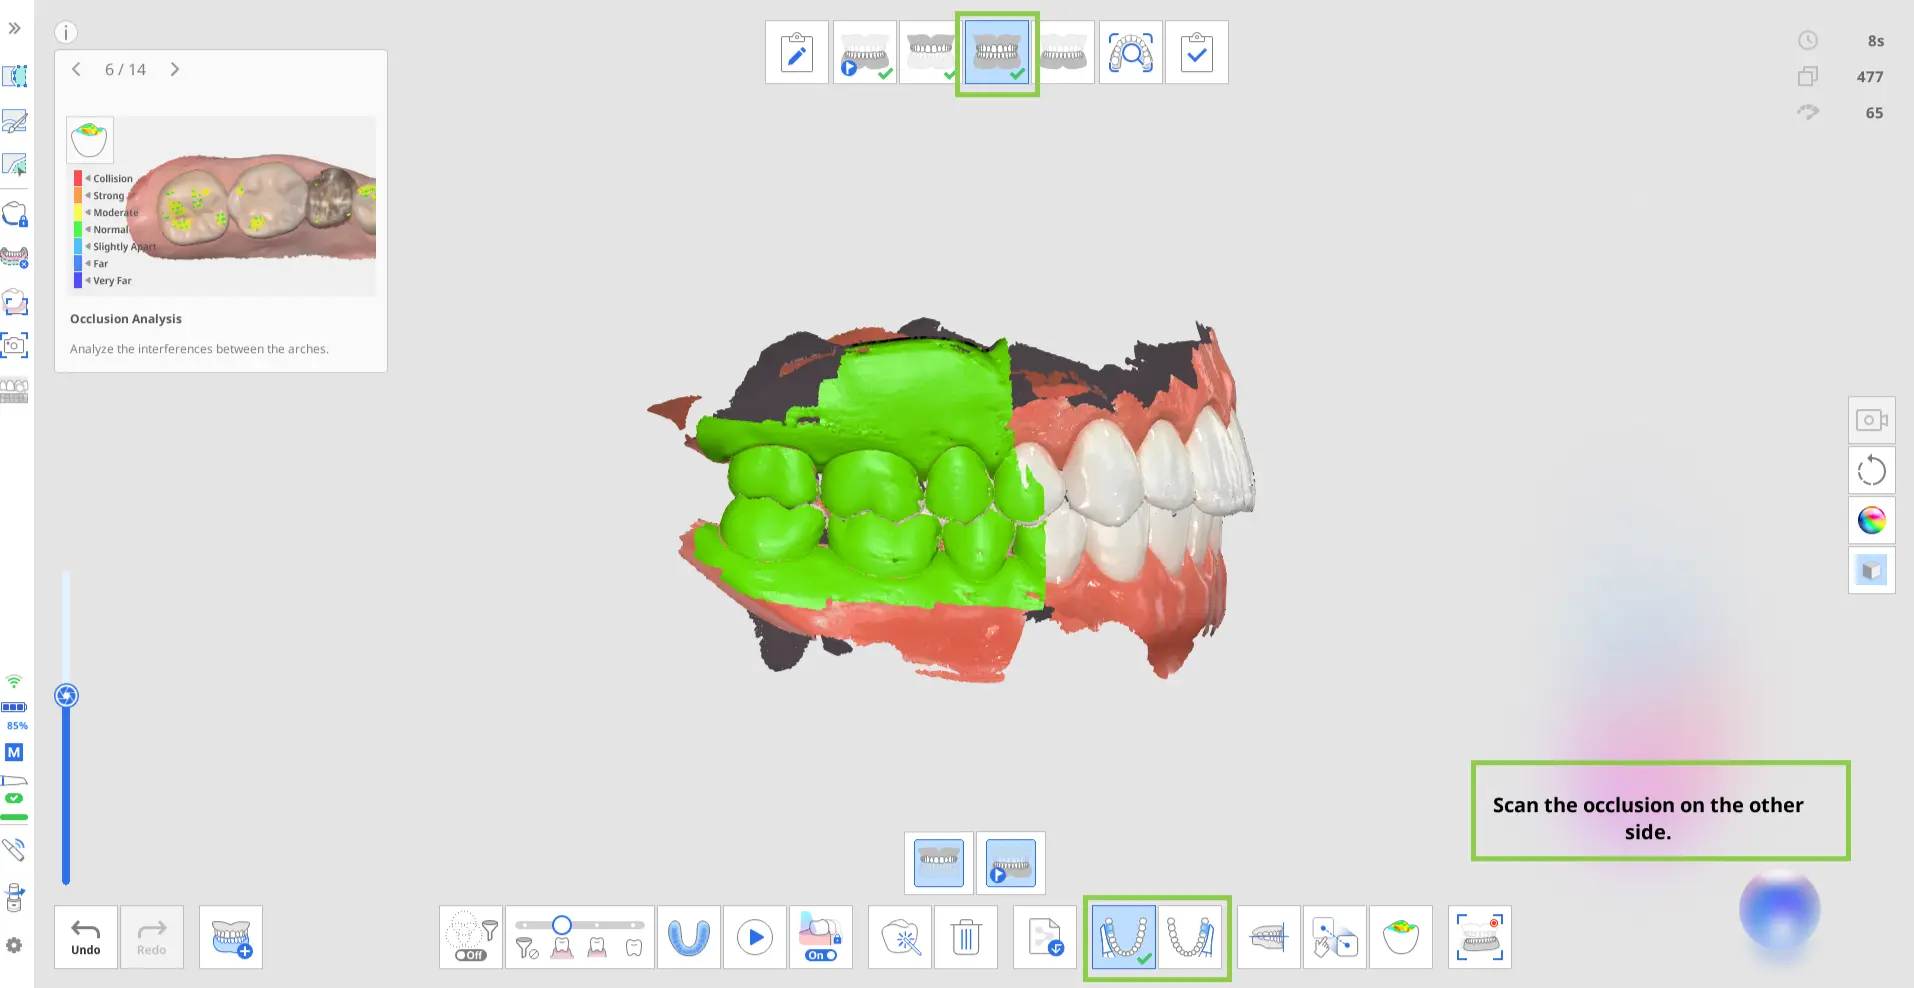Open the tooth region capture tool
This screenshot has width=1914, height=988.
pos(15,302)
